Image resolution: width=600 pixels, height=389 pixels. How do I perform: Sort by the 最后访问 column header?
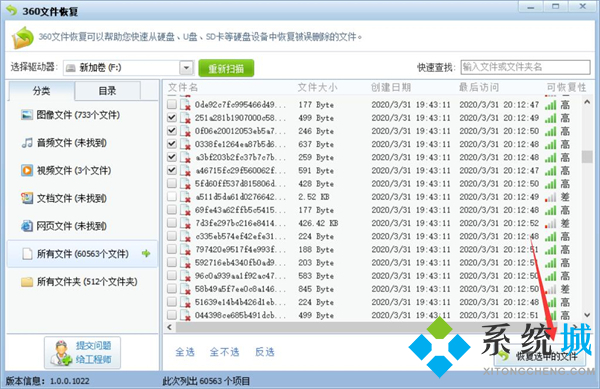tap(479, 88)
